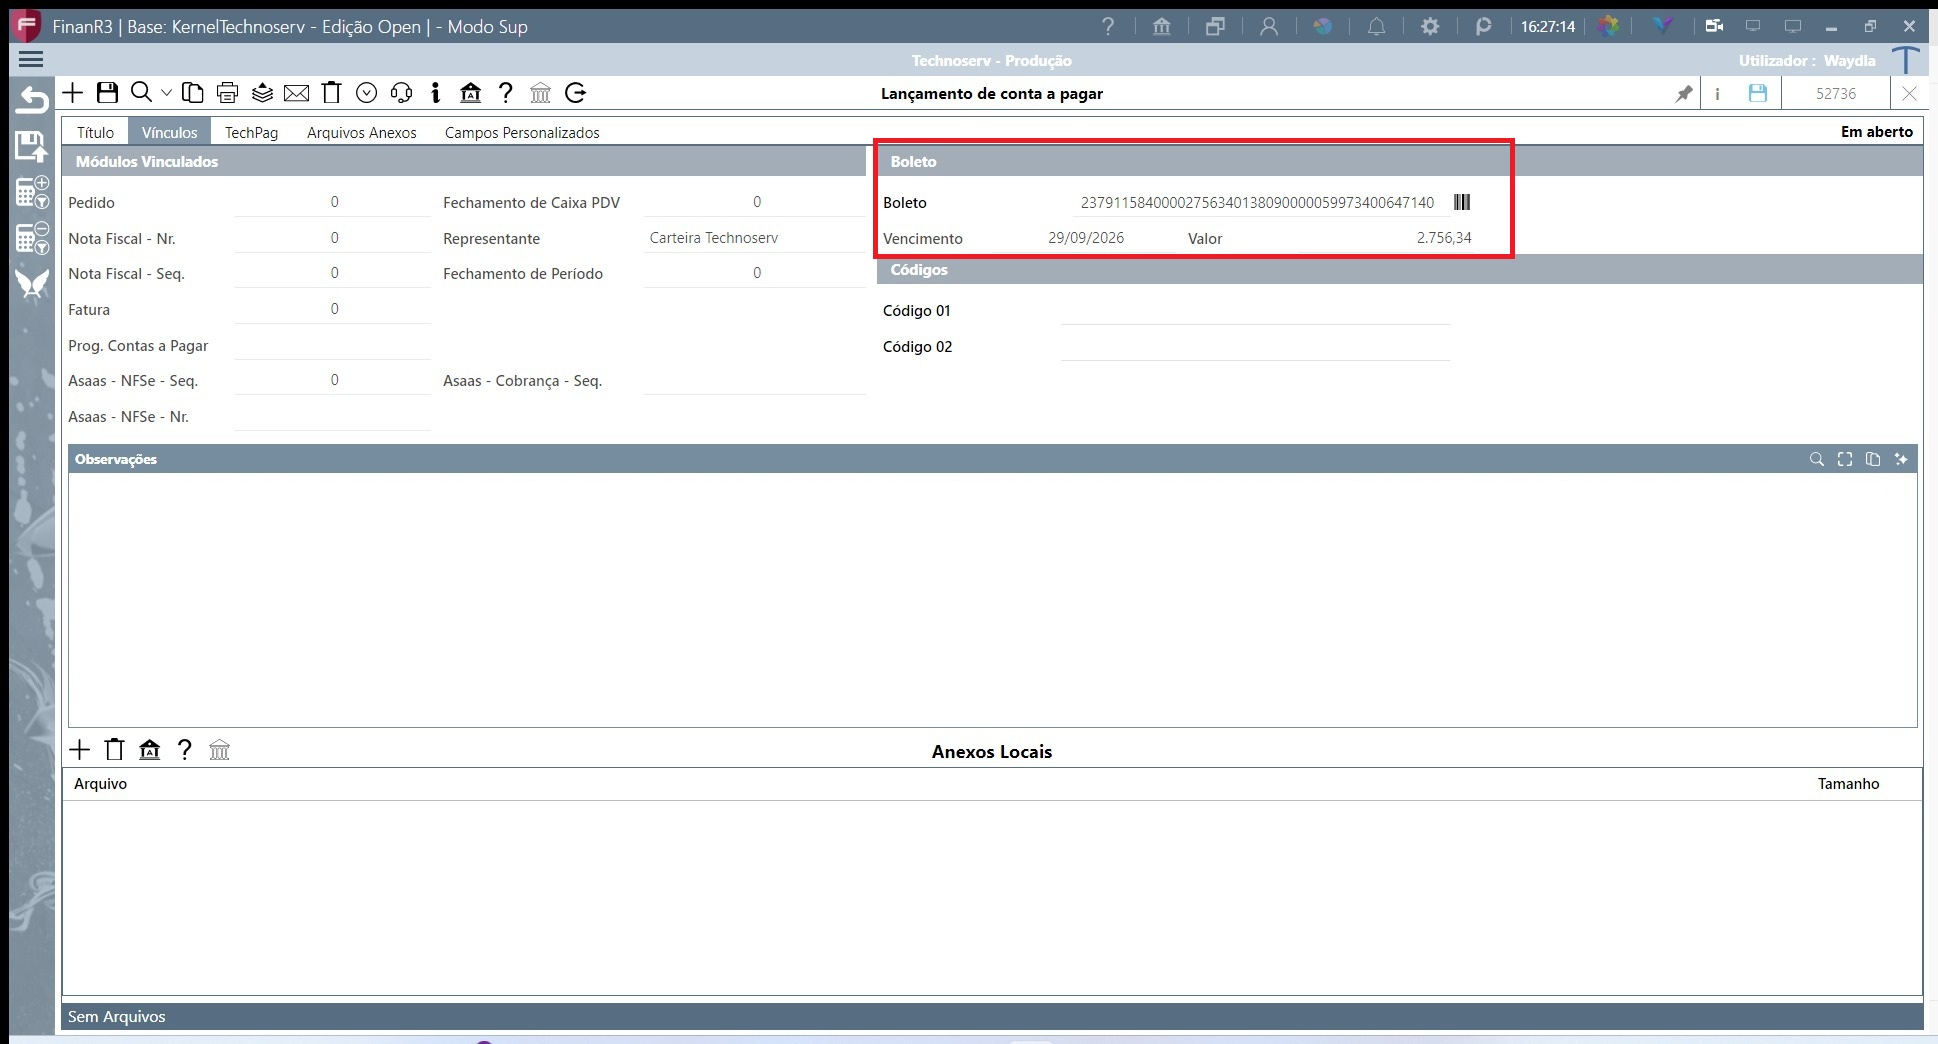Switch to the Título tab

[96, 132]
